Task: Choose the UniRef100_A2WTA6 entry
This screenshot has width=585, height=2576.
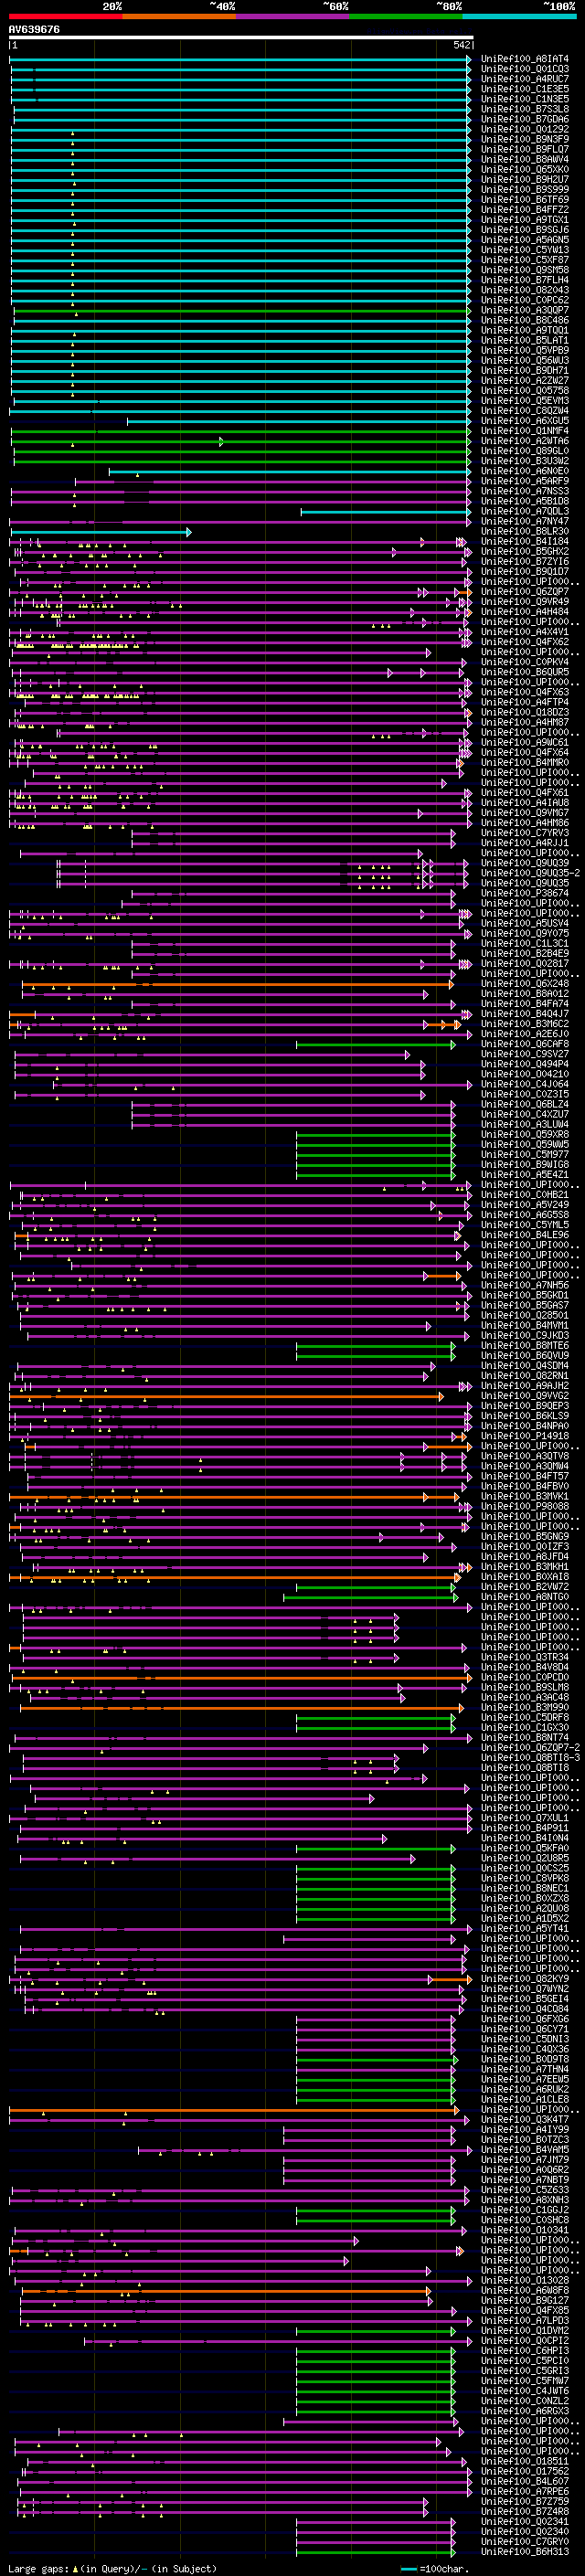Action: [524, 441]
